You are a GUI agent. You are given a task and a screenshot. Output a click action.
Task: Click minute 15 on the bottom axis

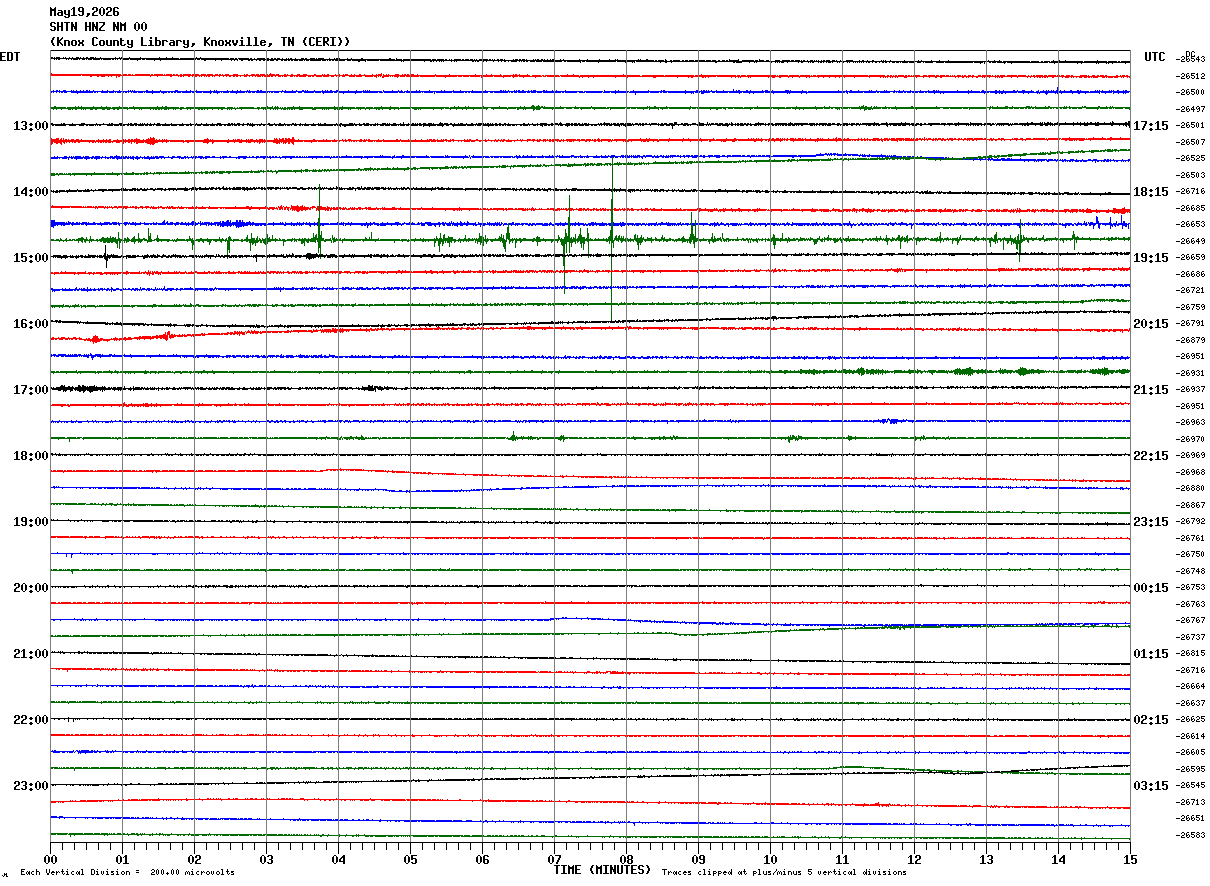(1130, 859)
